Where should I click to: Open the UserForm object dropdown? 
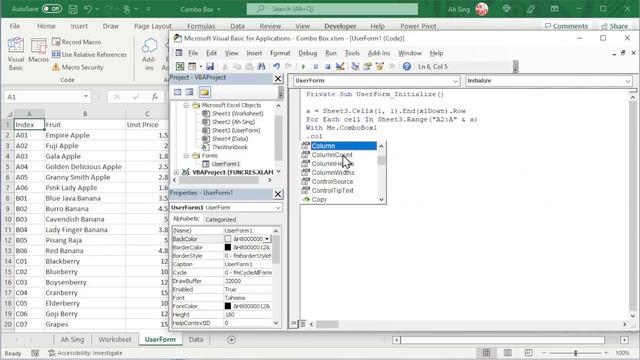point(455,81)
